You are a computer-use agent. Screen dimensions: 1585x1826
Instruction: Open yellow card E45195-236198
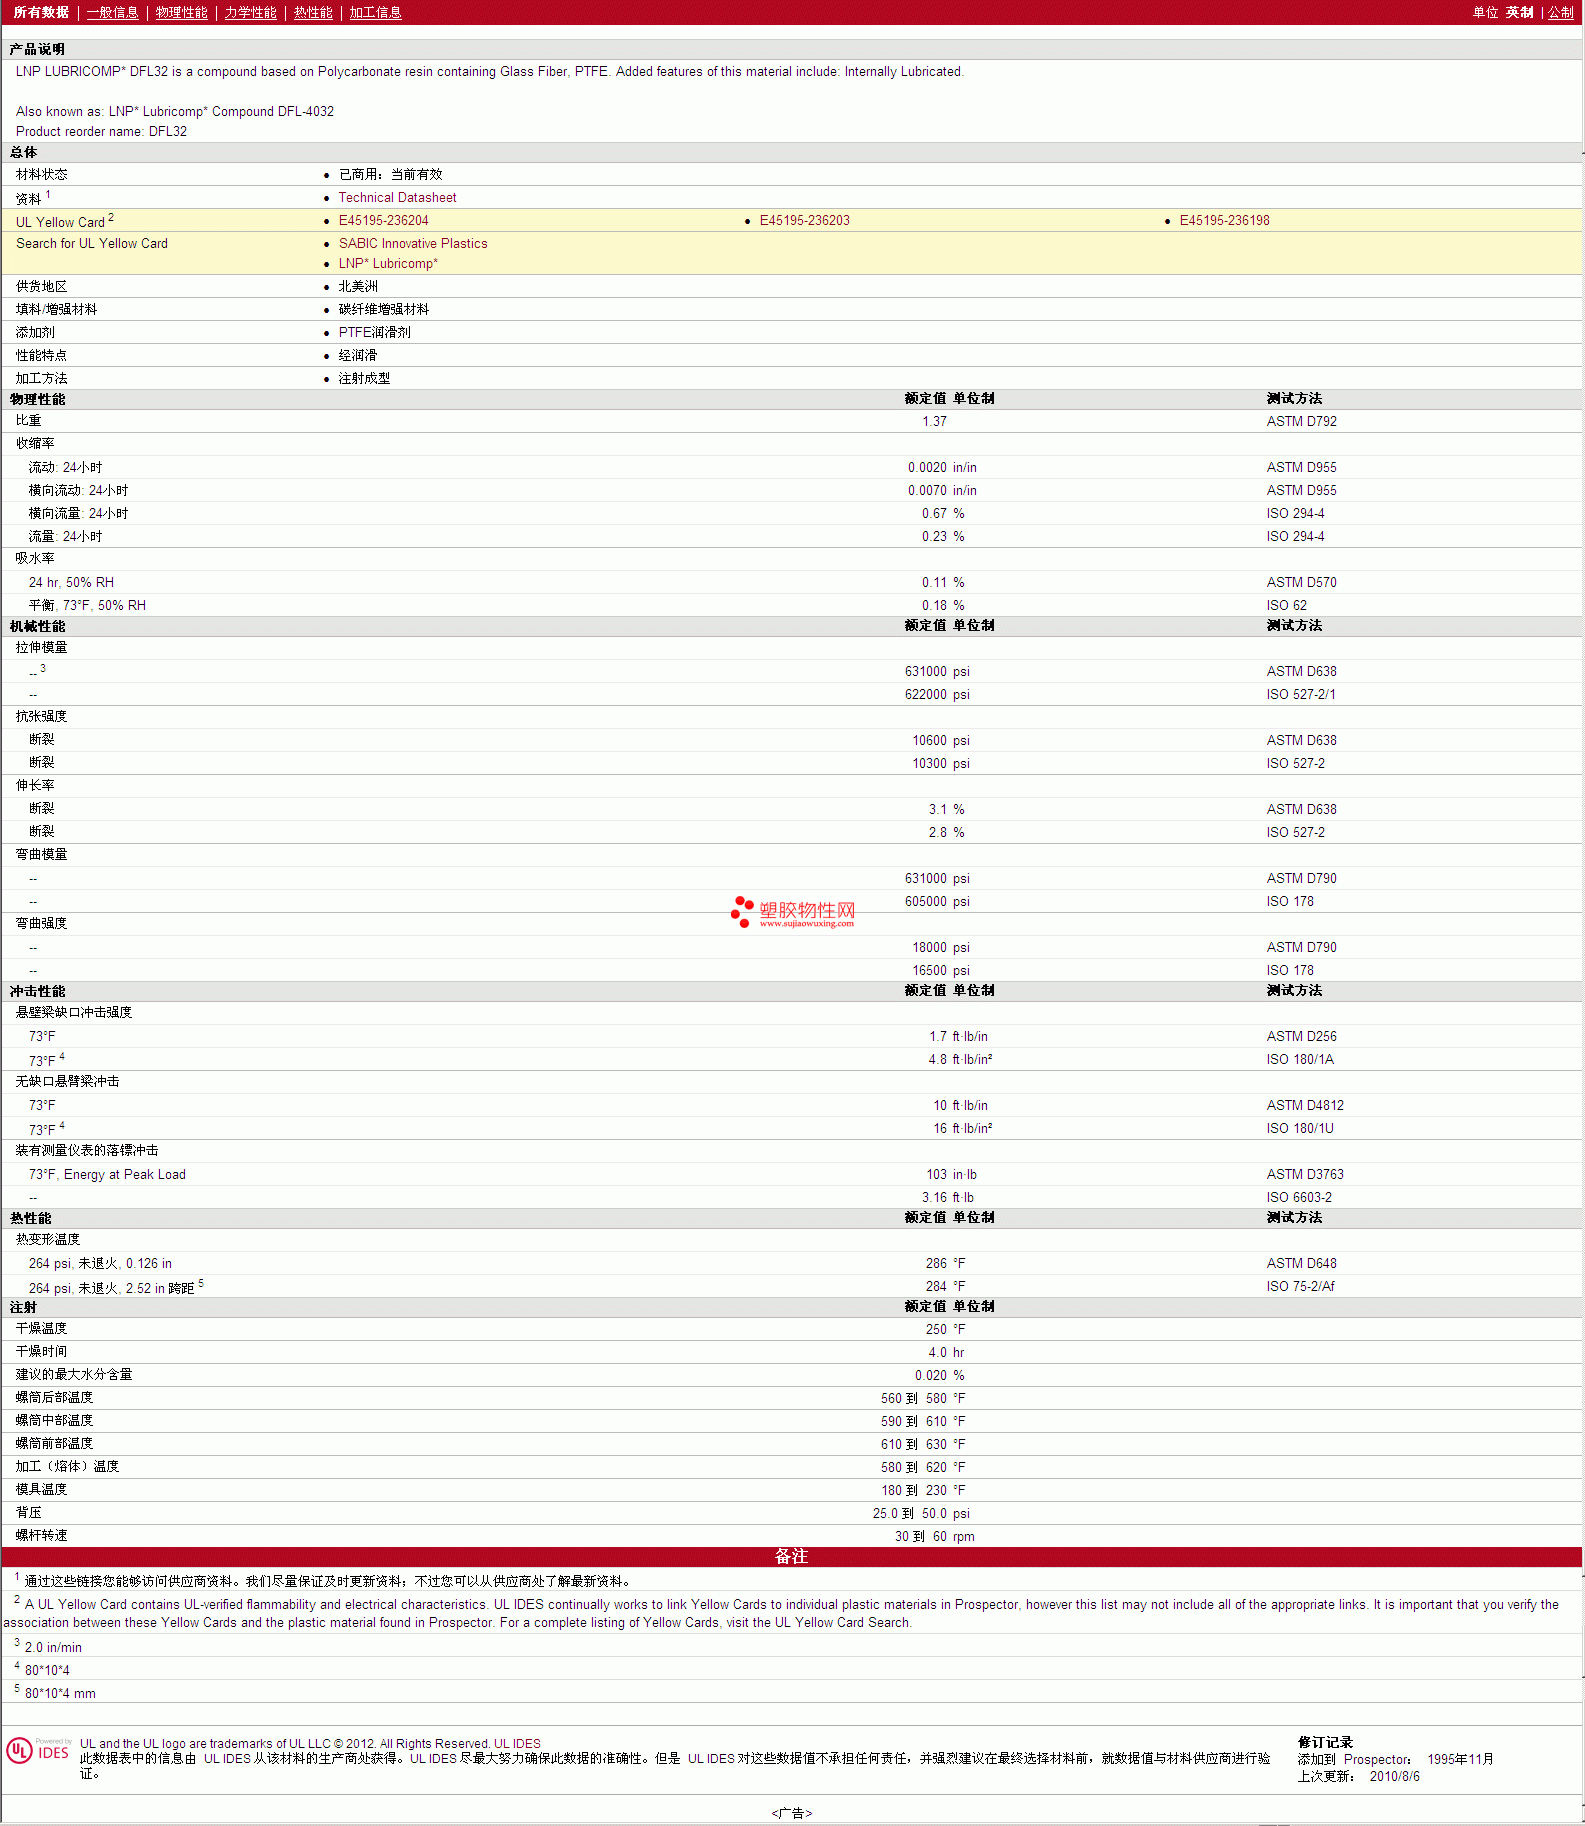point(1224,221)
